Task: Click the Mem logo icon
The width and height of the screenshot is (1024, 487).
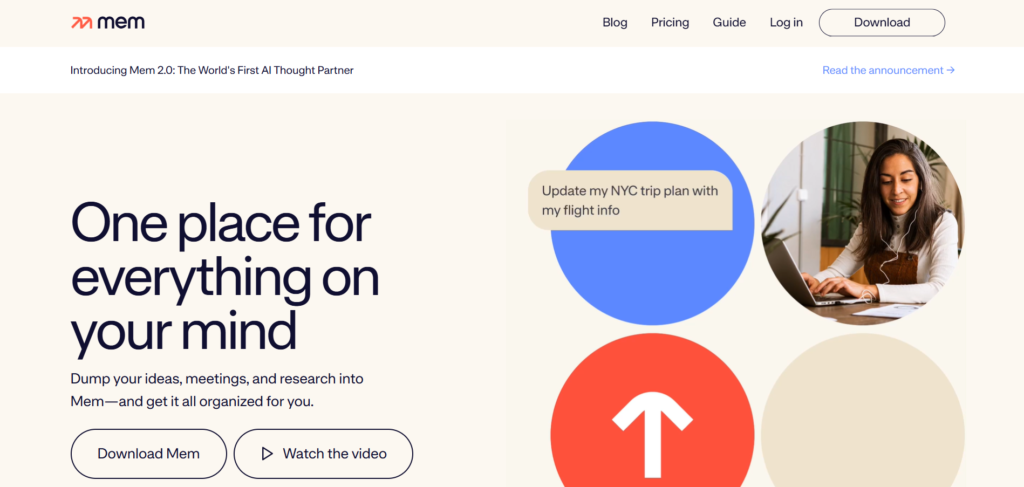Action: (x=82, y=23)
